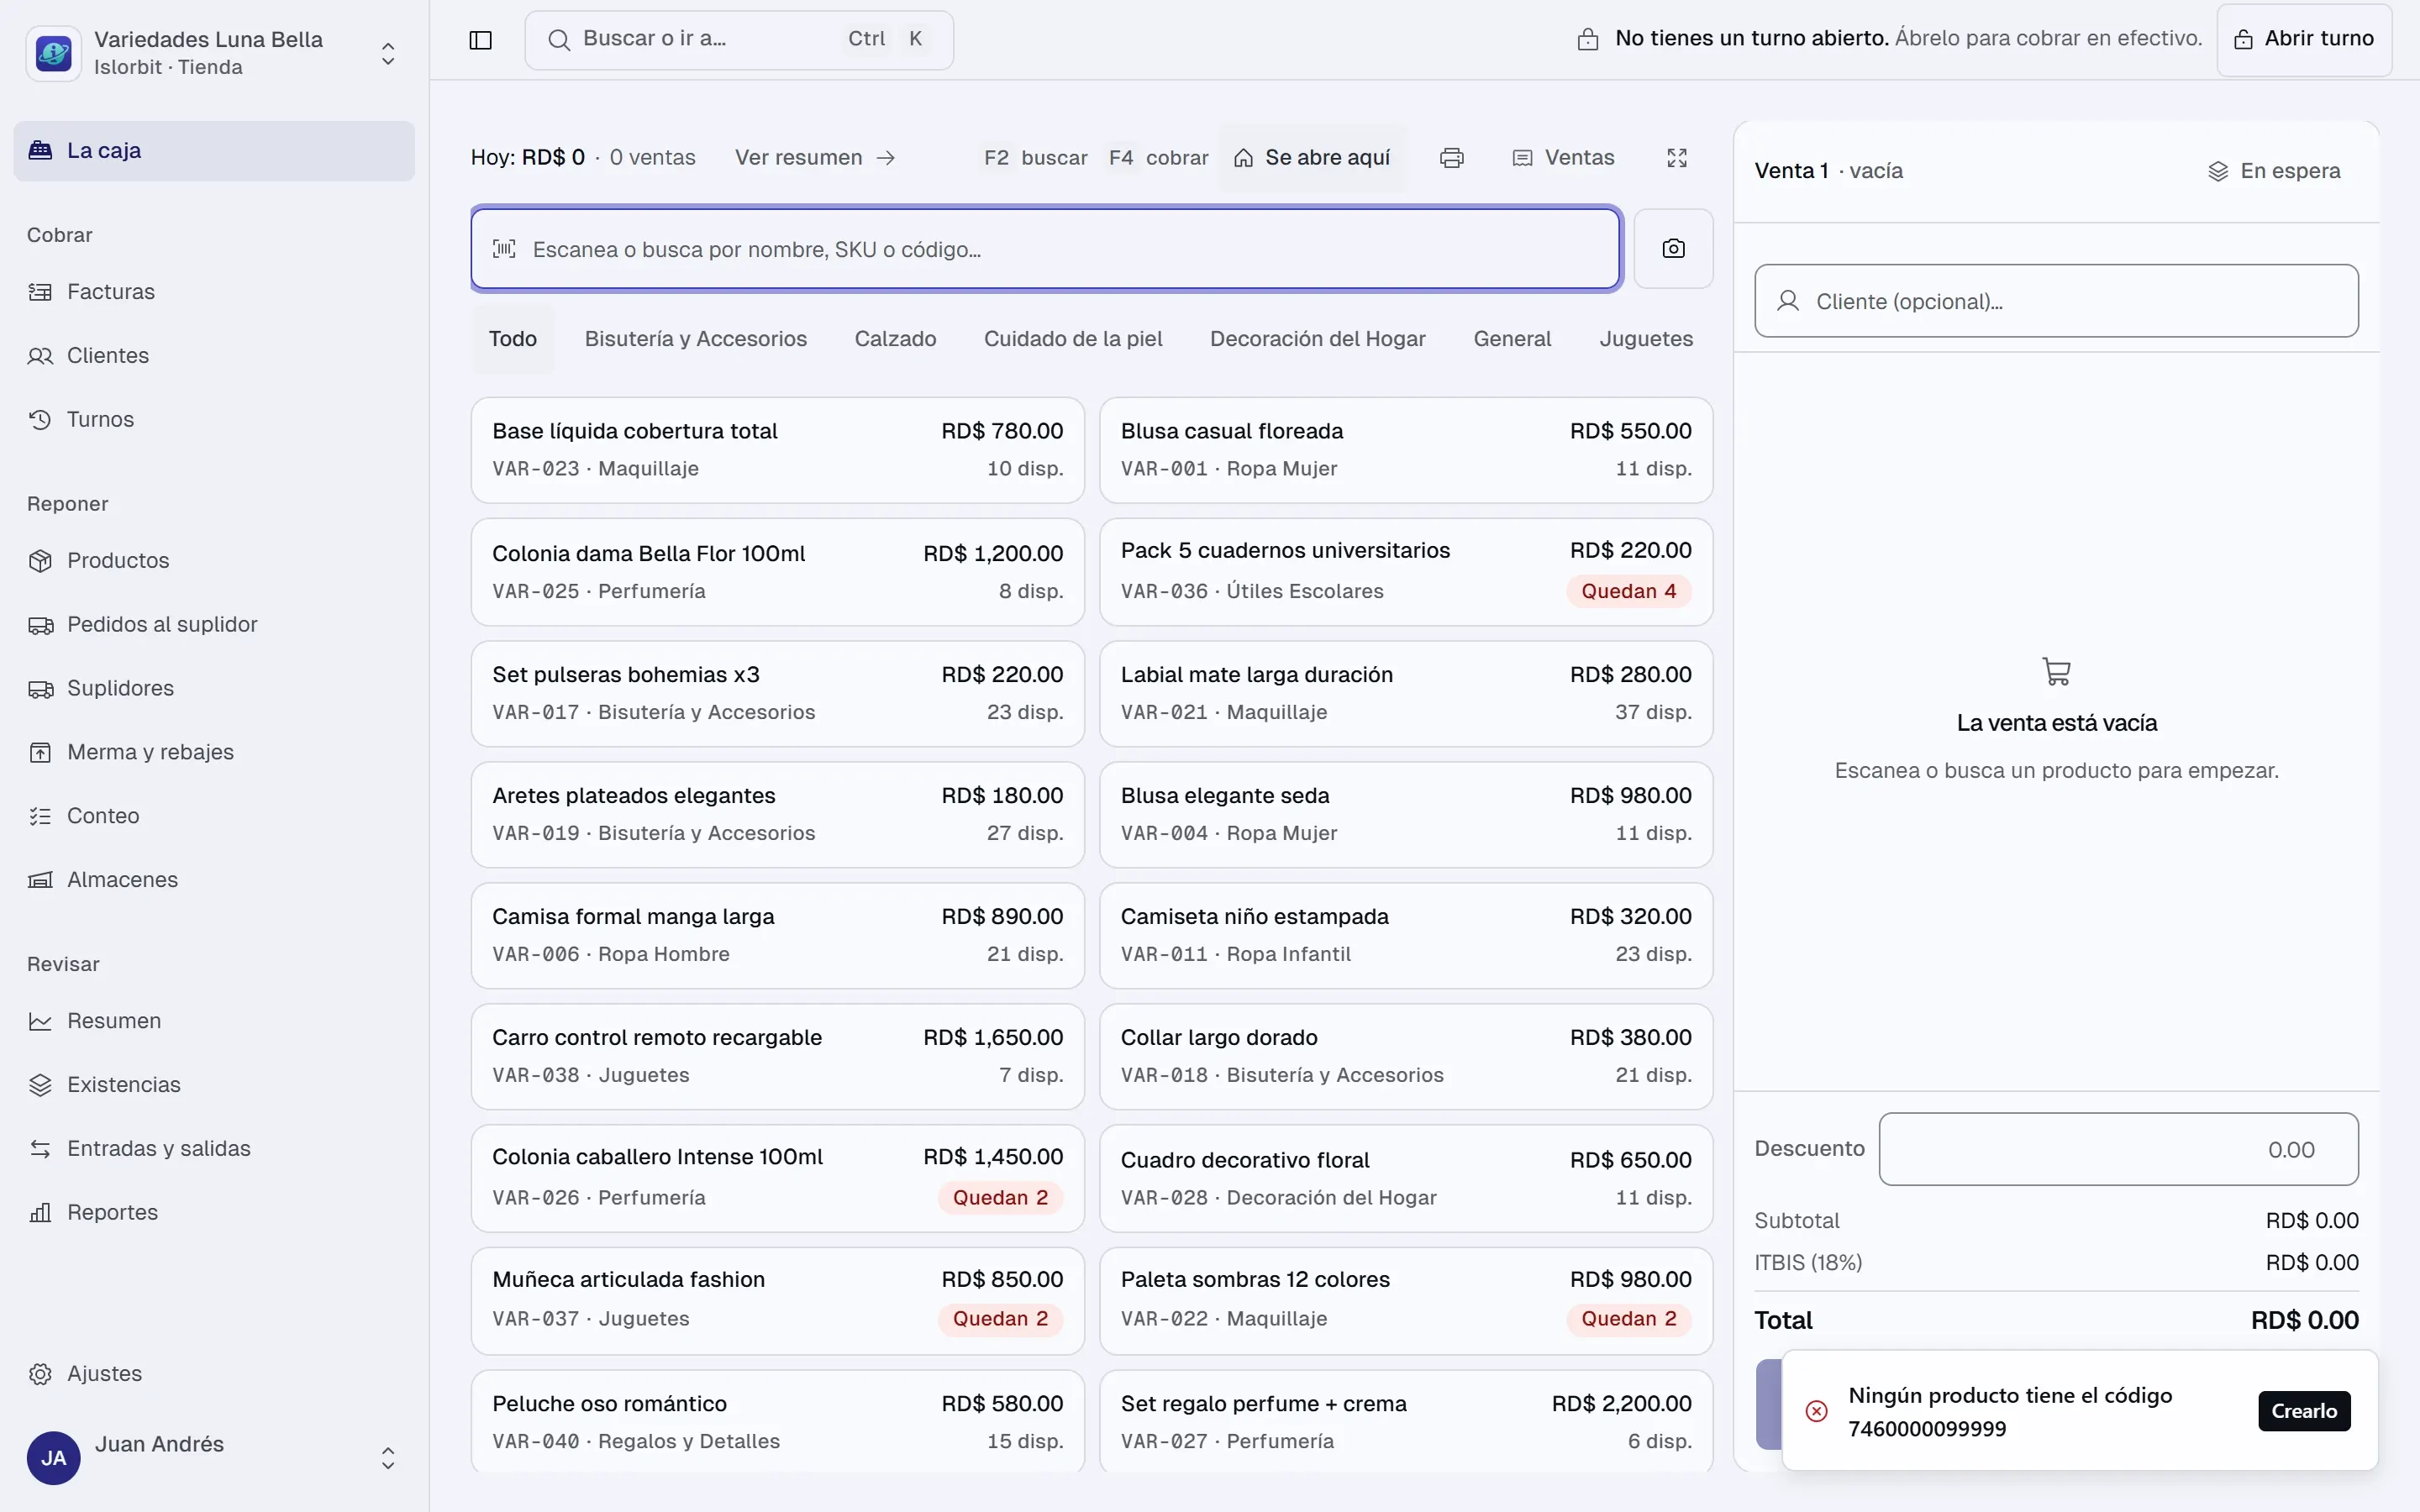Select the Calzado category tab

coord(895,340)
